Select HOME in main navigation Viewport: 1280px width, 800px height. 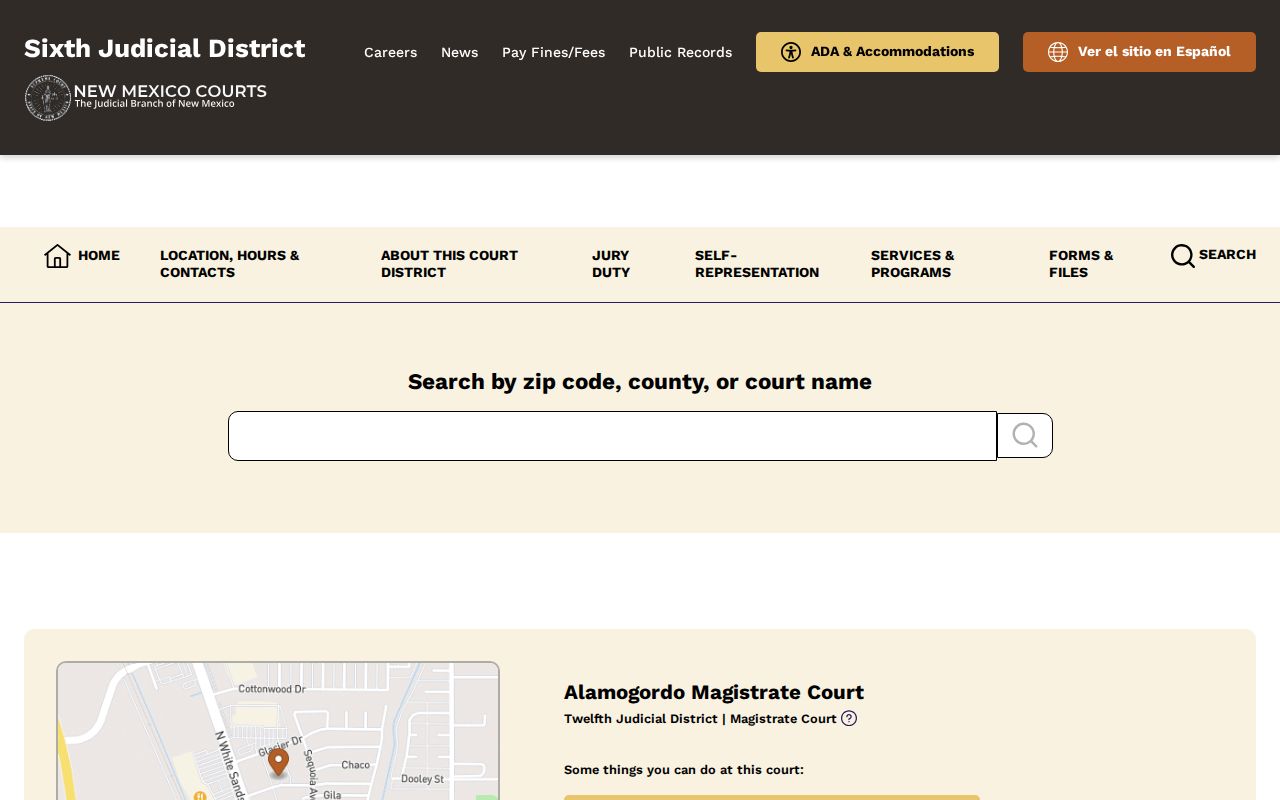(99, 255)
